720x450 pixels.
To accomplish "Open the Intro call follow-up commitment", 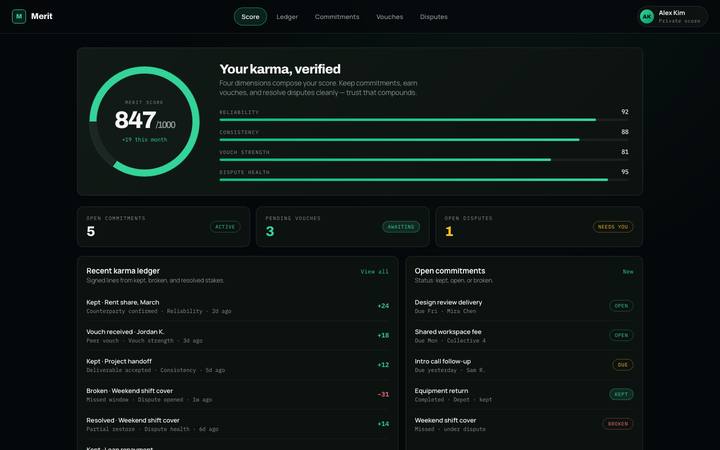I will (x=524, y=365).
